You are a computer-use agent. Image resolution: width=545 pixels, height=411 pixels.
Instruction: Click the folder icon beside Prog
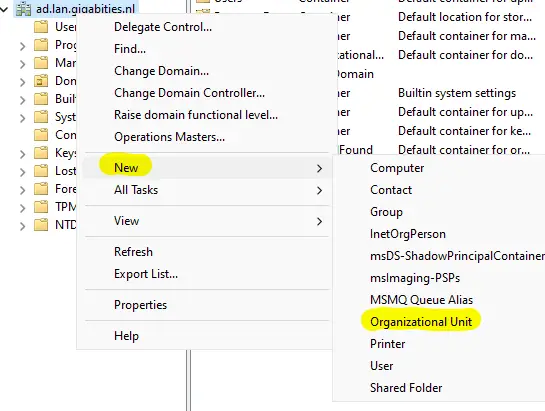[x=41, y=45]
